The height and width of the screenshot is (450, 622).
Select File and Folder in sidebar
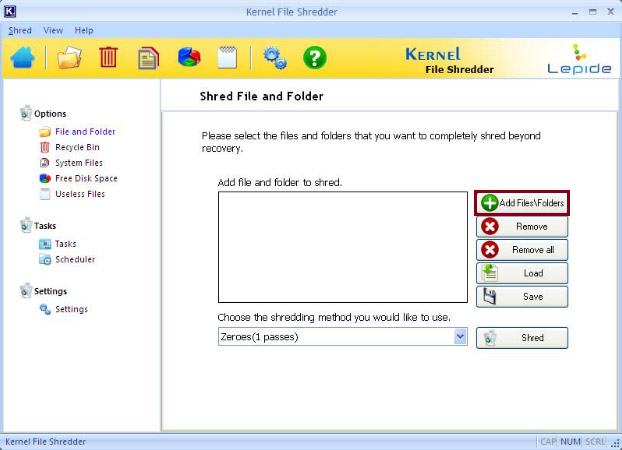coord(85,132)
